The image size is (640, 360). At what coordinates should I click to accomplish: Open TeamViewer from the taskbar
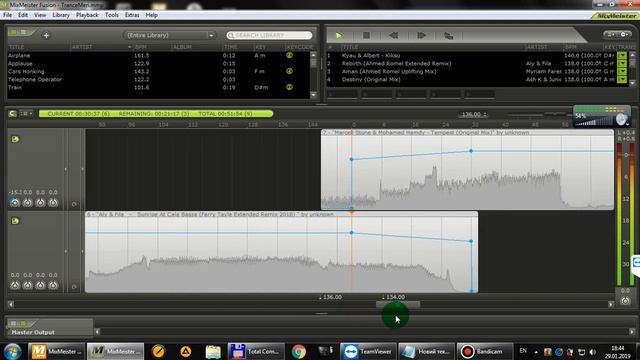(368, 351)
